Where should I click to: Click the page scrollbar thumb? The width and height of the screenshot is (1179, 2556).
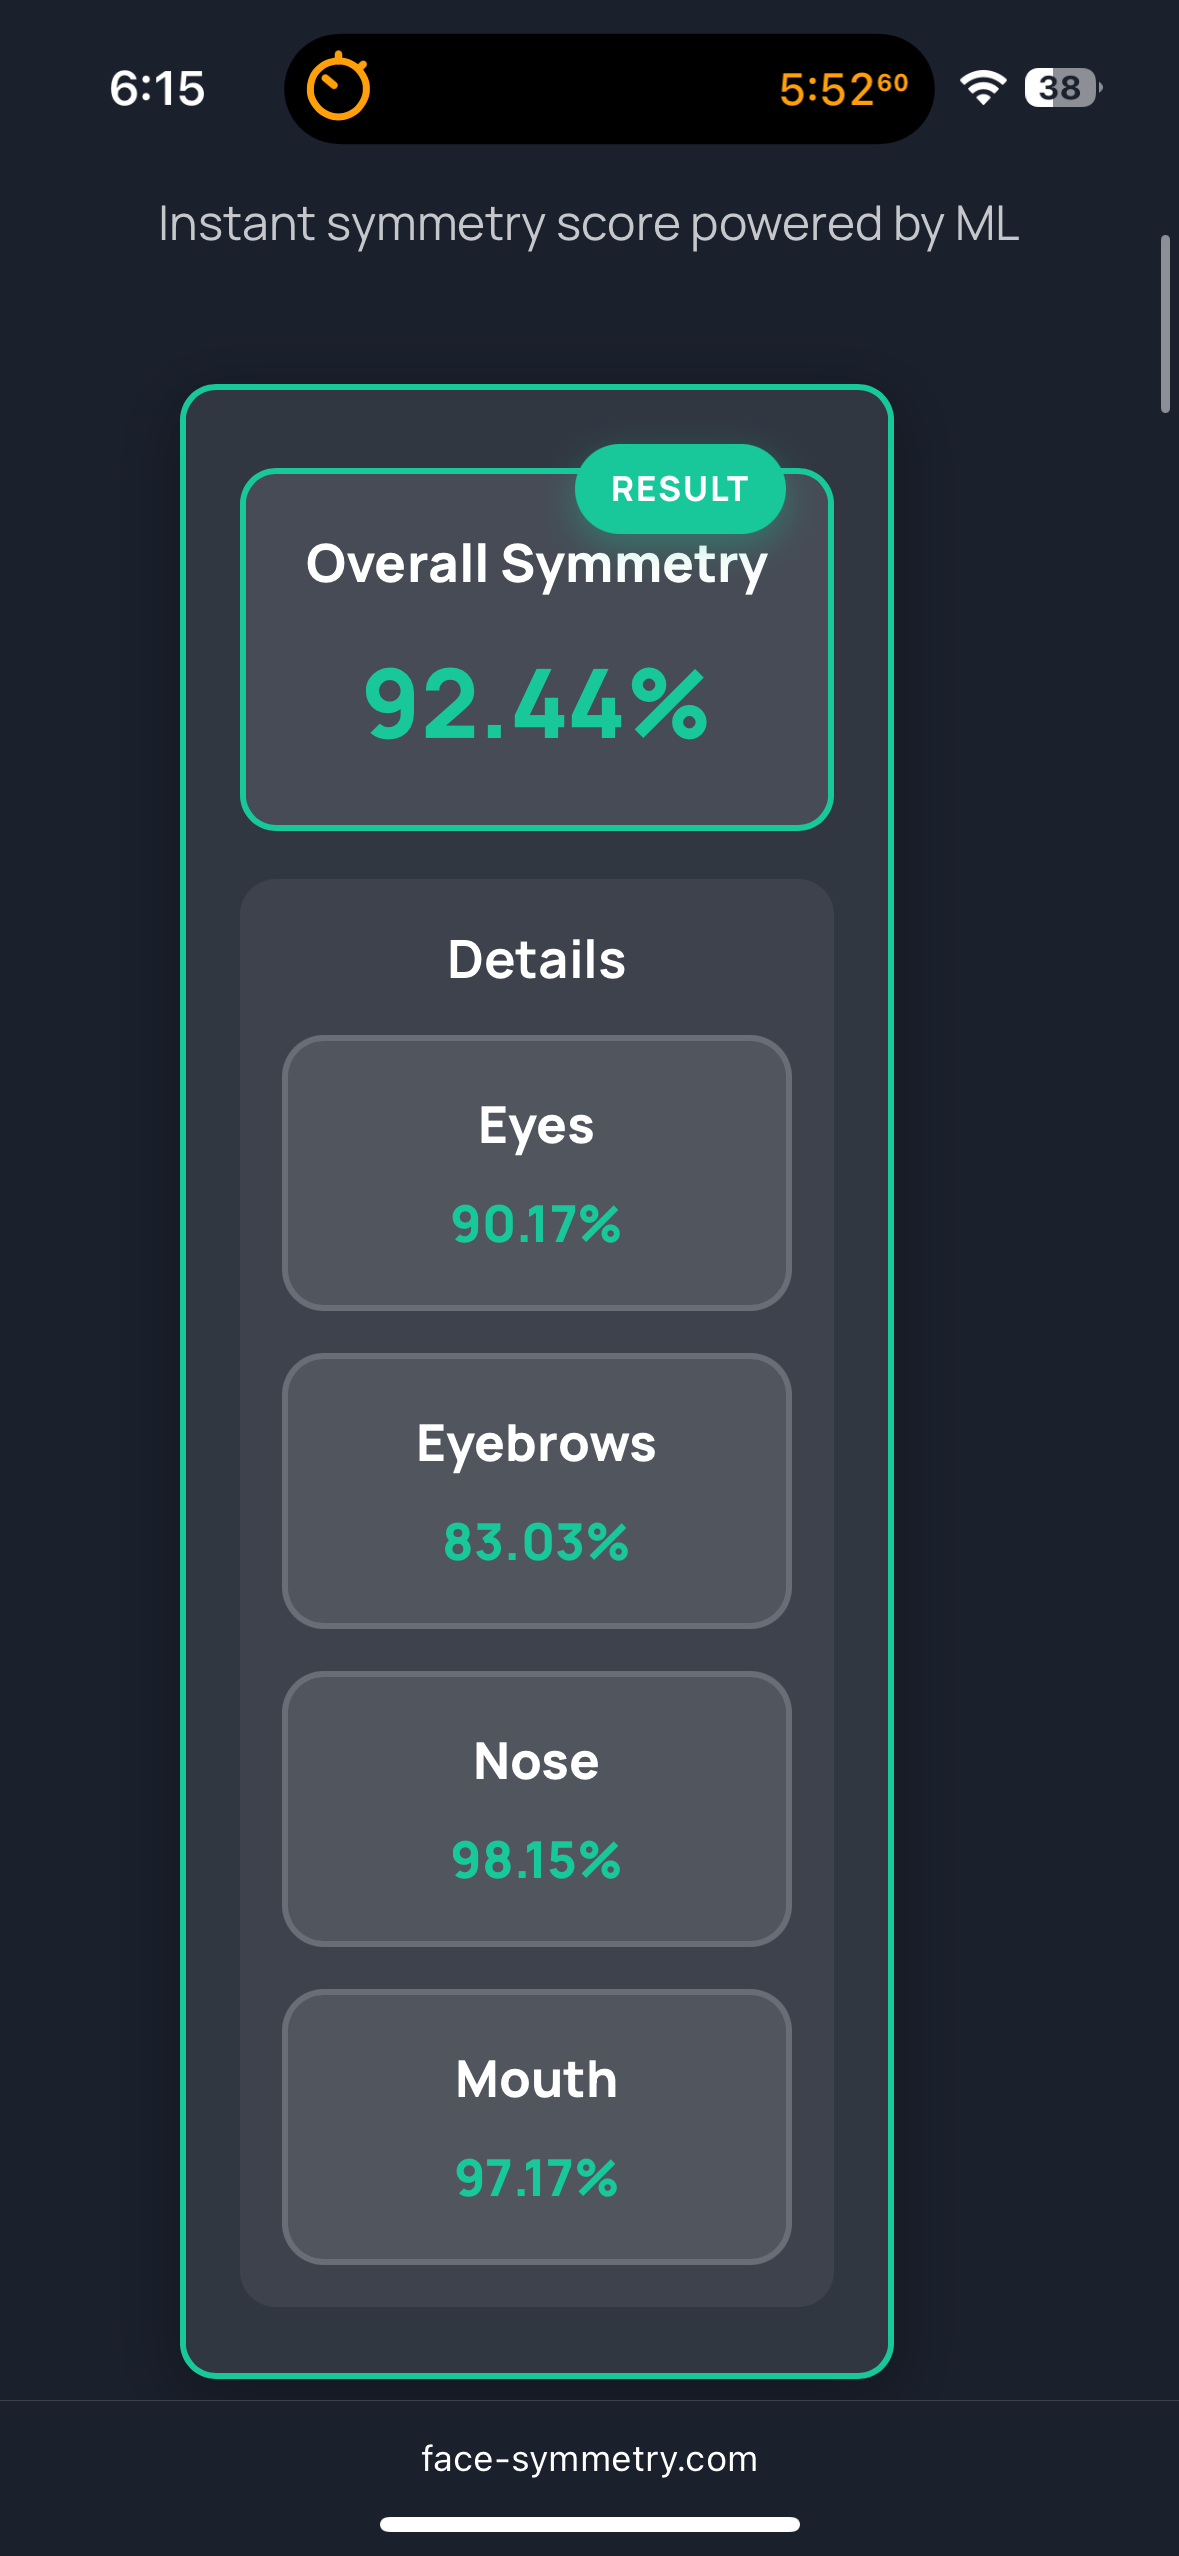tap(1165, 324)
